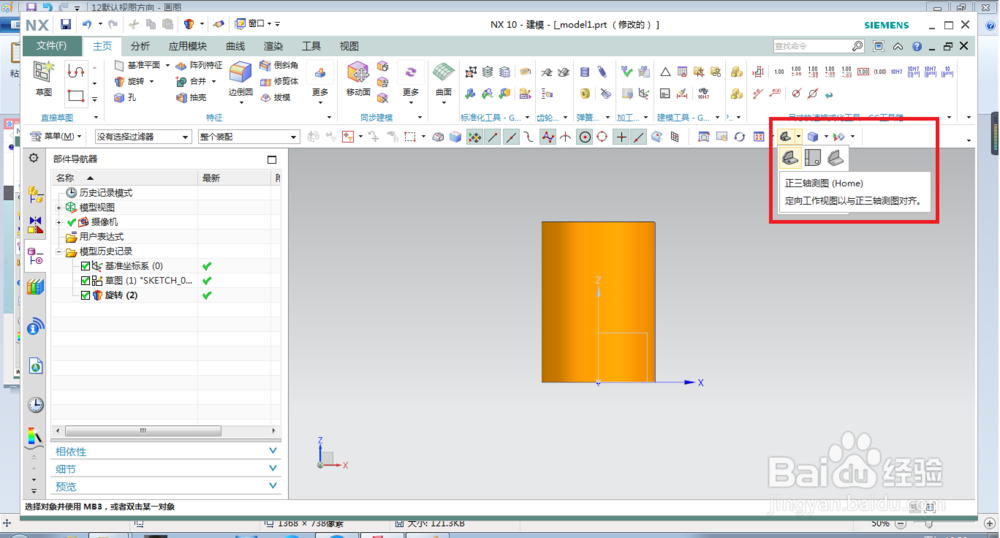Open the Assembly Navigator sidebar icon

(x=35, y=194)
